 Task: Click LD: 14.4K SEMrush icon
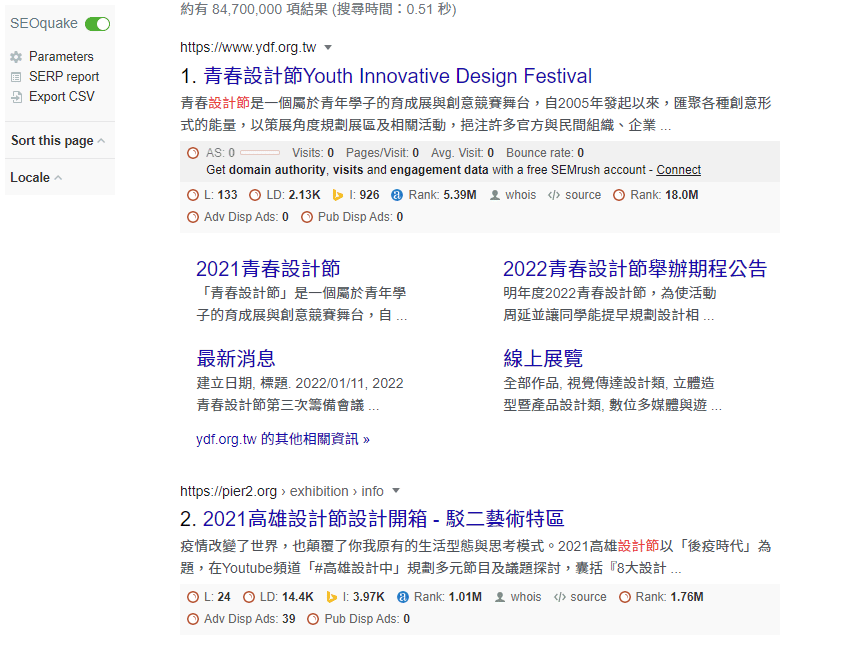pyautogui.click(x=249, y=597)
